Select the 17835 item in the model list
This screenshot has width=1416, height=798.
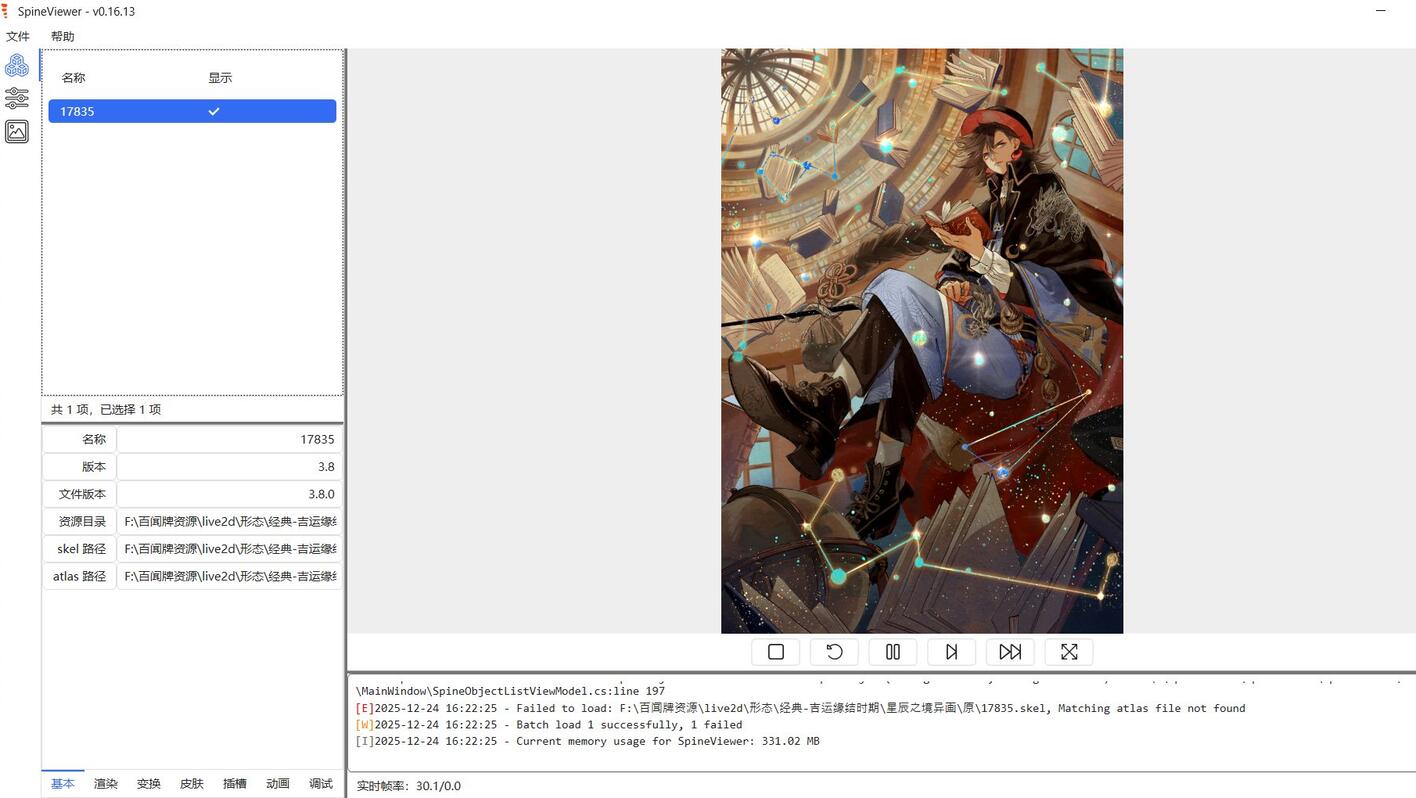coord(192,111)
